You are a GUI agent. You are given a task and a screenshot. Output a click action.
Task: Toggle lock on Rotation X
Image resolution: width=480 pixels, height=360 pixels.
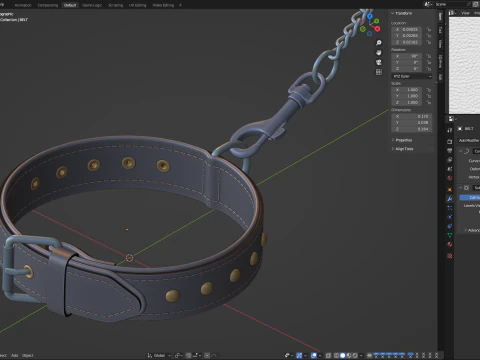[x=429, y=56]
